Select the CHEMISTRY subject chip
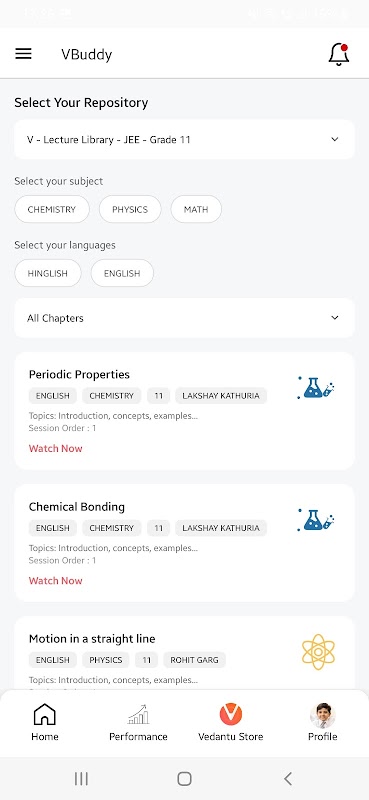 pos(52,209)
